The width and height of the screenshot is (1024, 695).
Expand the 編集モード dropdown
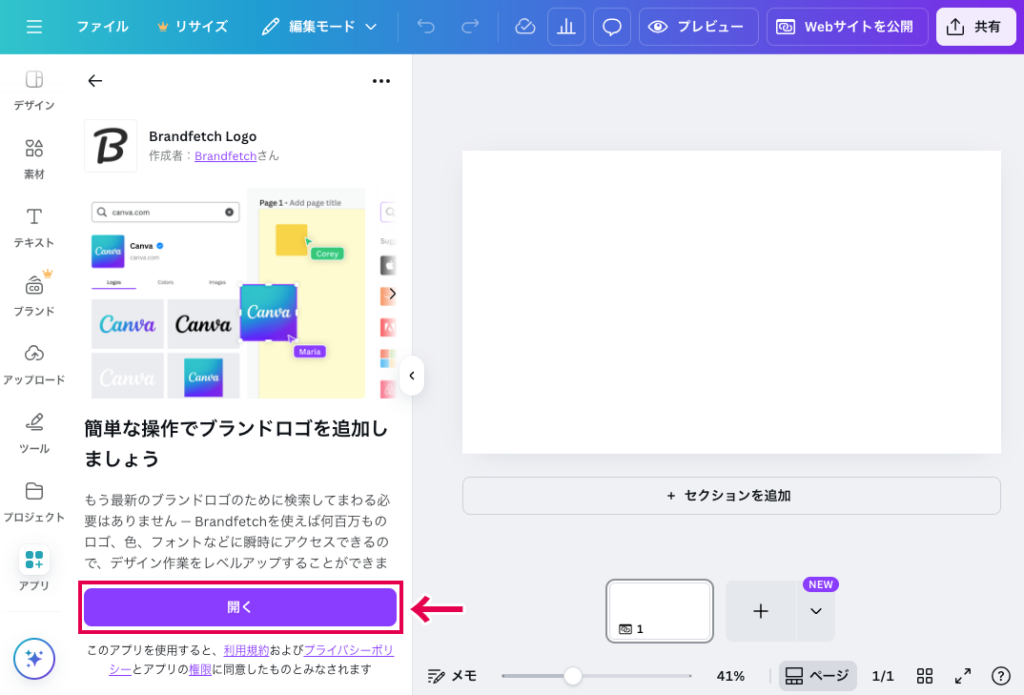319,27
